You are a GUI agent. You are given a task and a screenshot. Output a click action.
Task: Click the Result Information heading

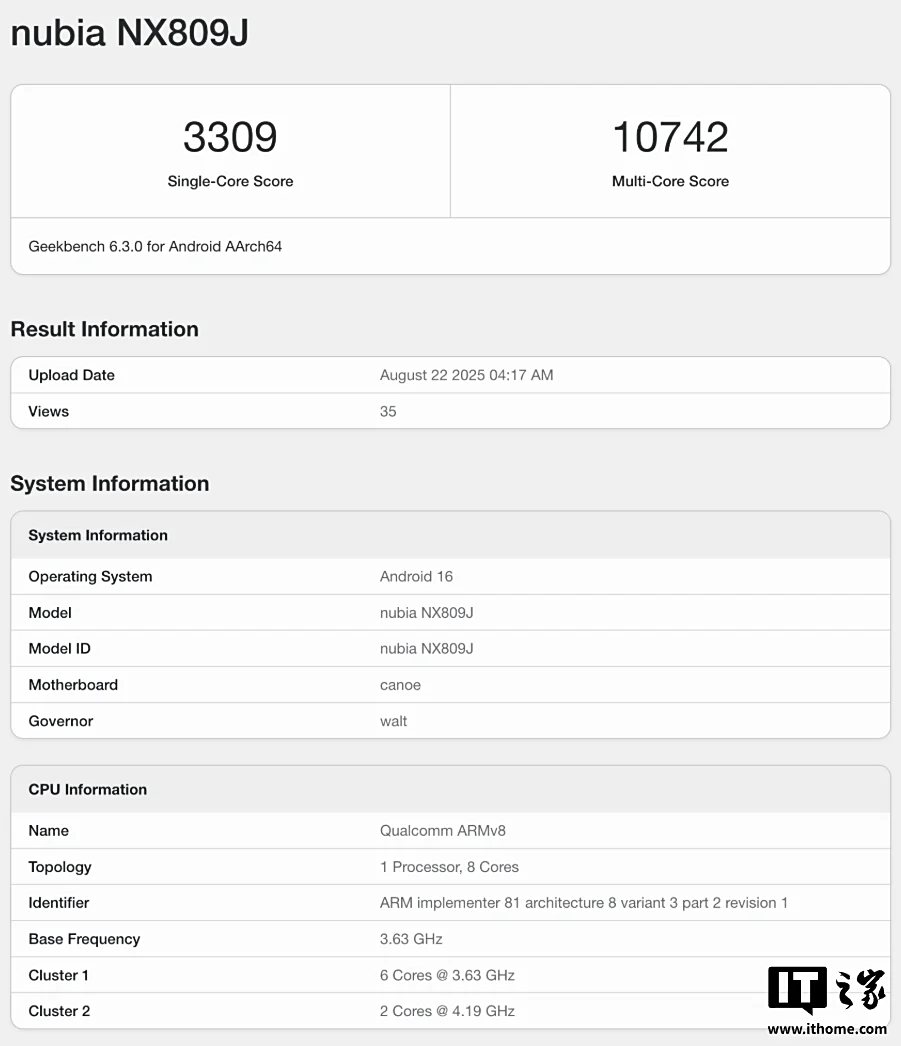[104, 330]
